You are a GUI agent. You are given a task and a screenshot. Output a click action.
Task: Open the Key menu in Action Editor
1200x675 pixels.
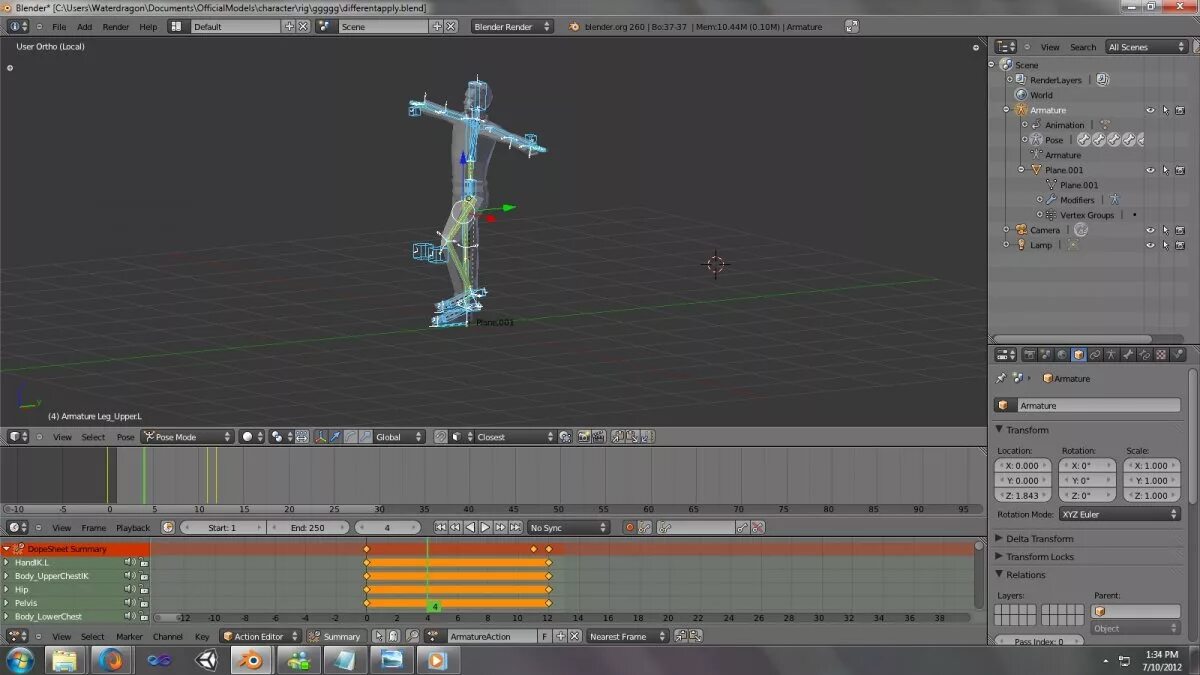(202, 636)
